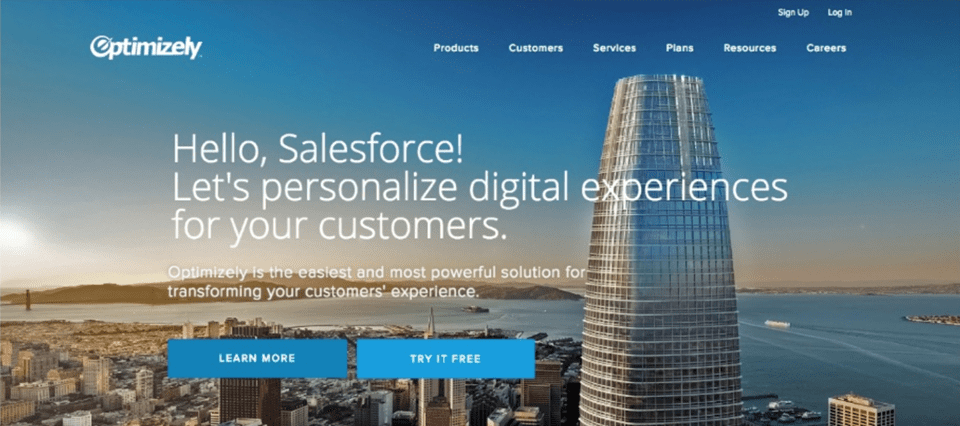Open the Services nav item
Image resolution: width=960 pixels, height=426 pixels.
click(614, 48)
